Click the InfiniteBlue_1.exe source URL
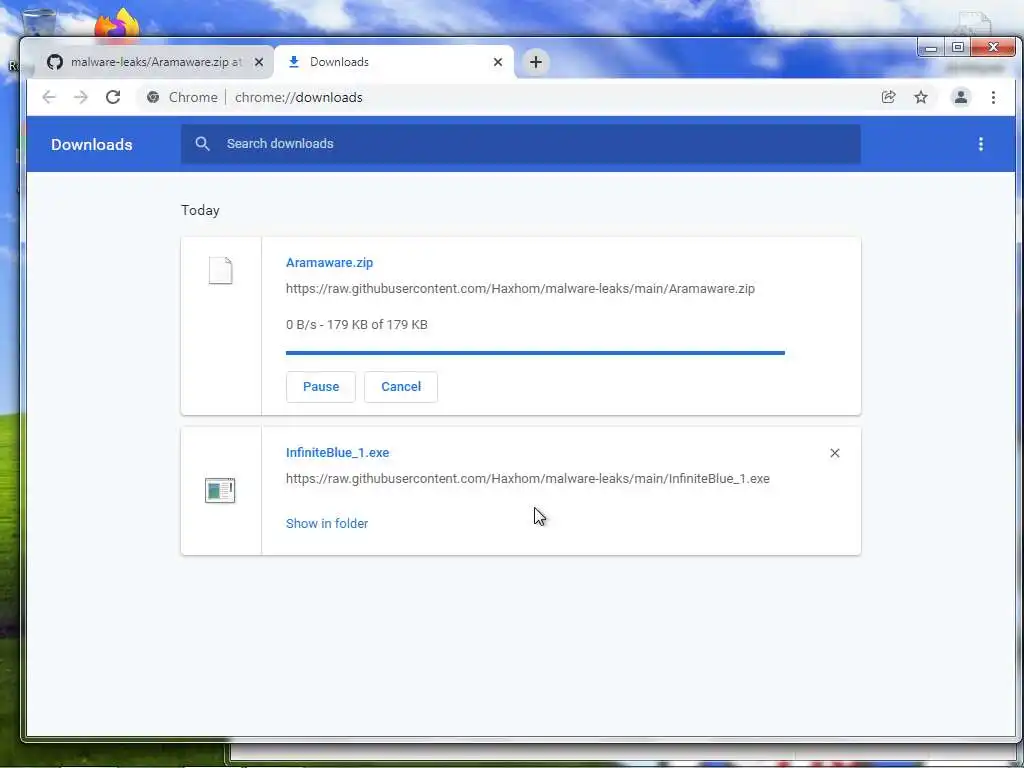 pos(528,479)
